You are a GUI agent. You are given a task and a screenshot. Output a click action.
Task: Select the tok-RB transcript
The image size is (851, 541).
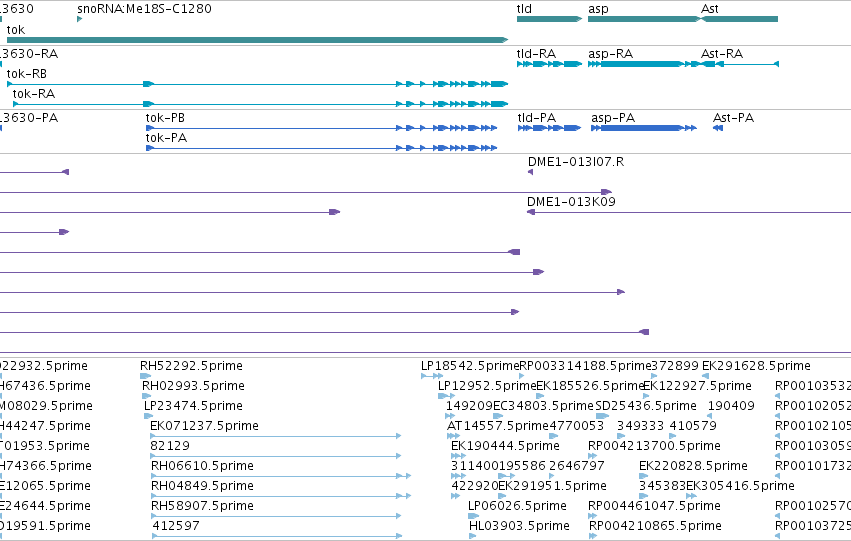tap(257, 84)
